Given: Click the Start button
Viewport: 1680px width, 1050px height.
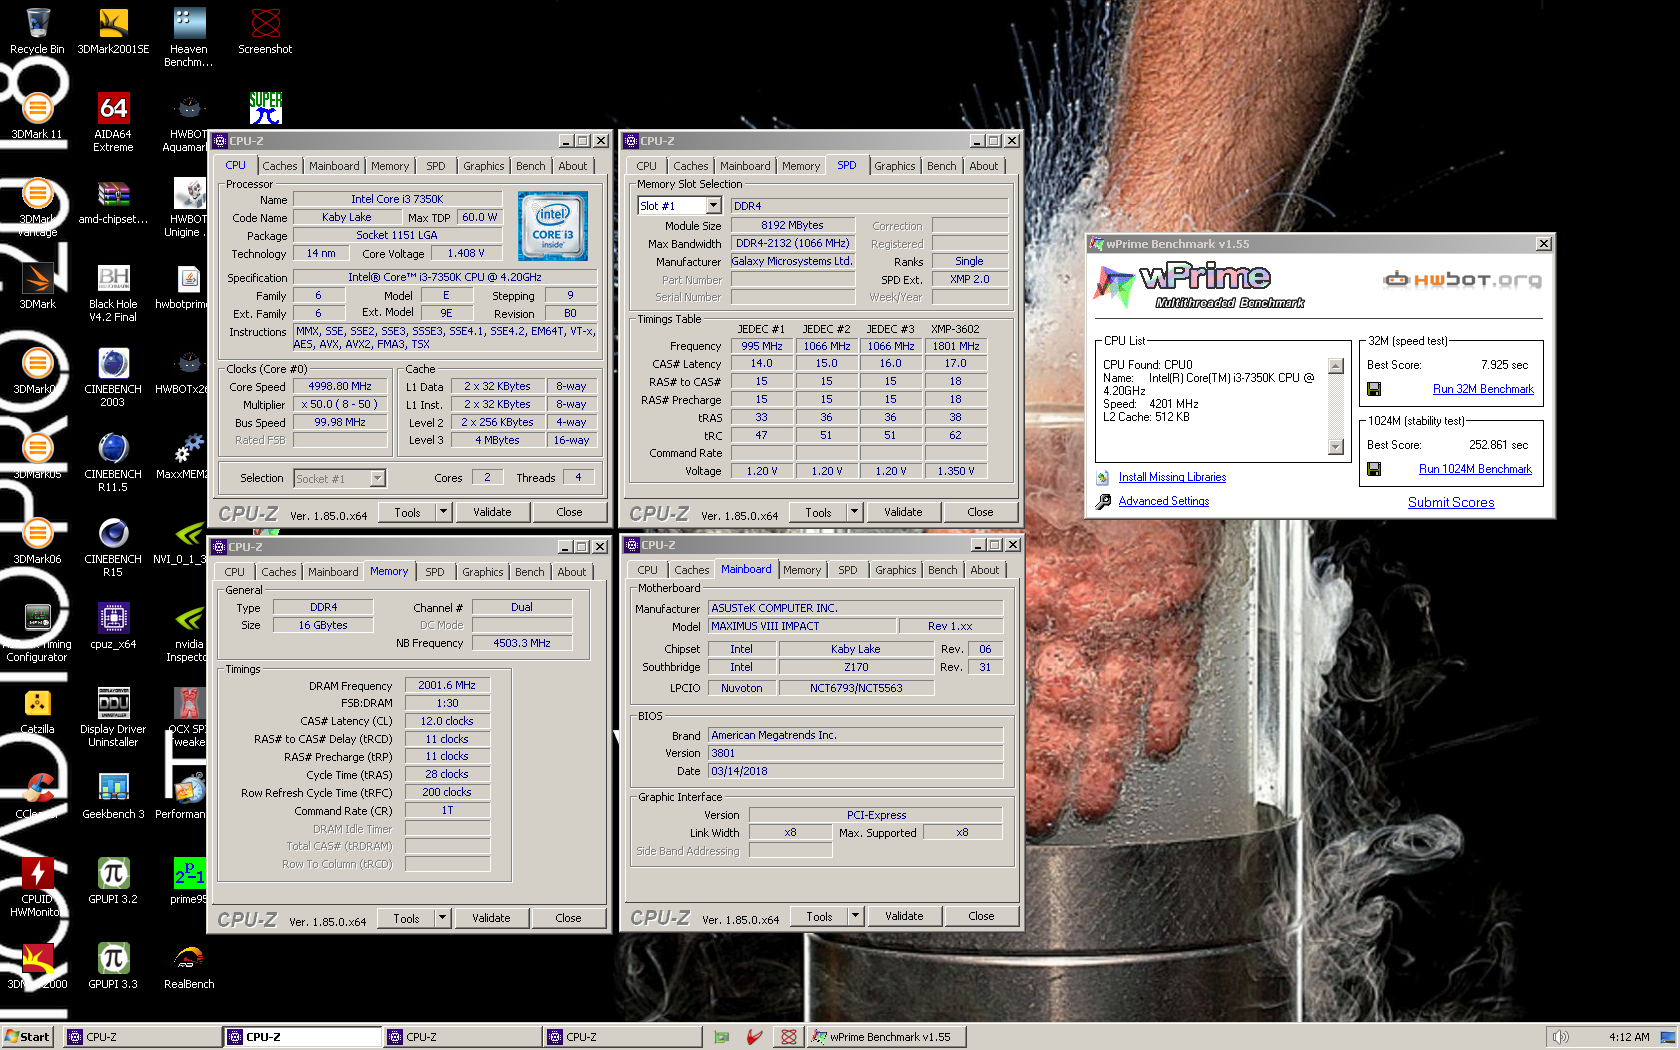Looking at the screenshot, I should click(x=27, y=1037).
